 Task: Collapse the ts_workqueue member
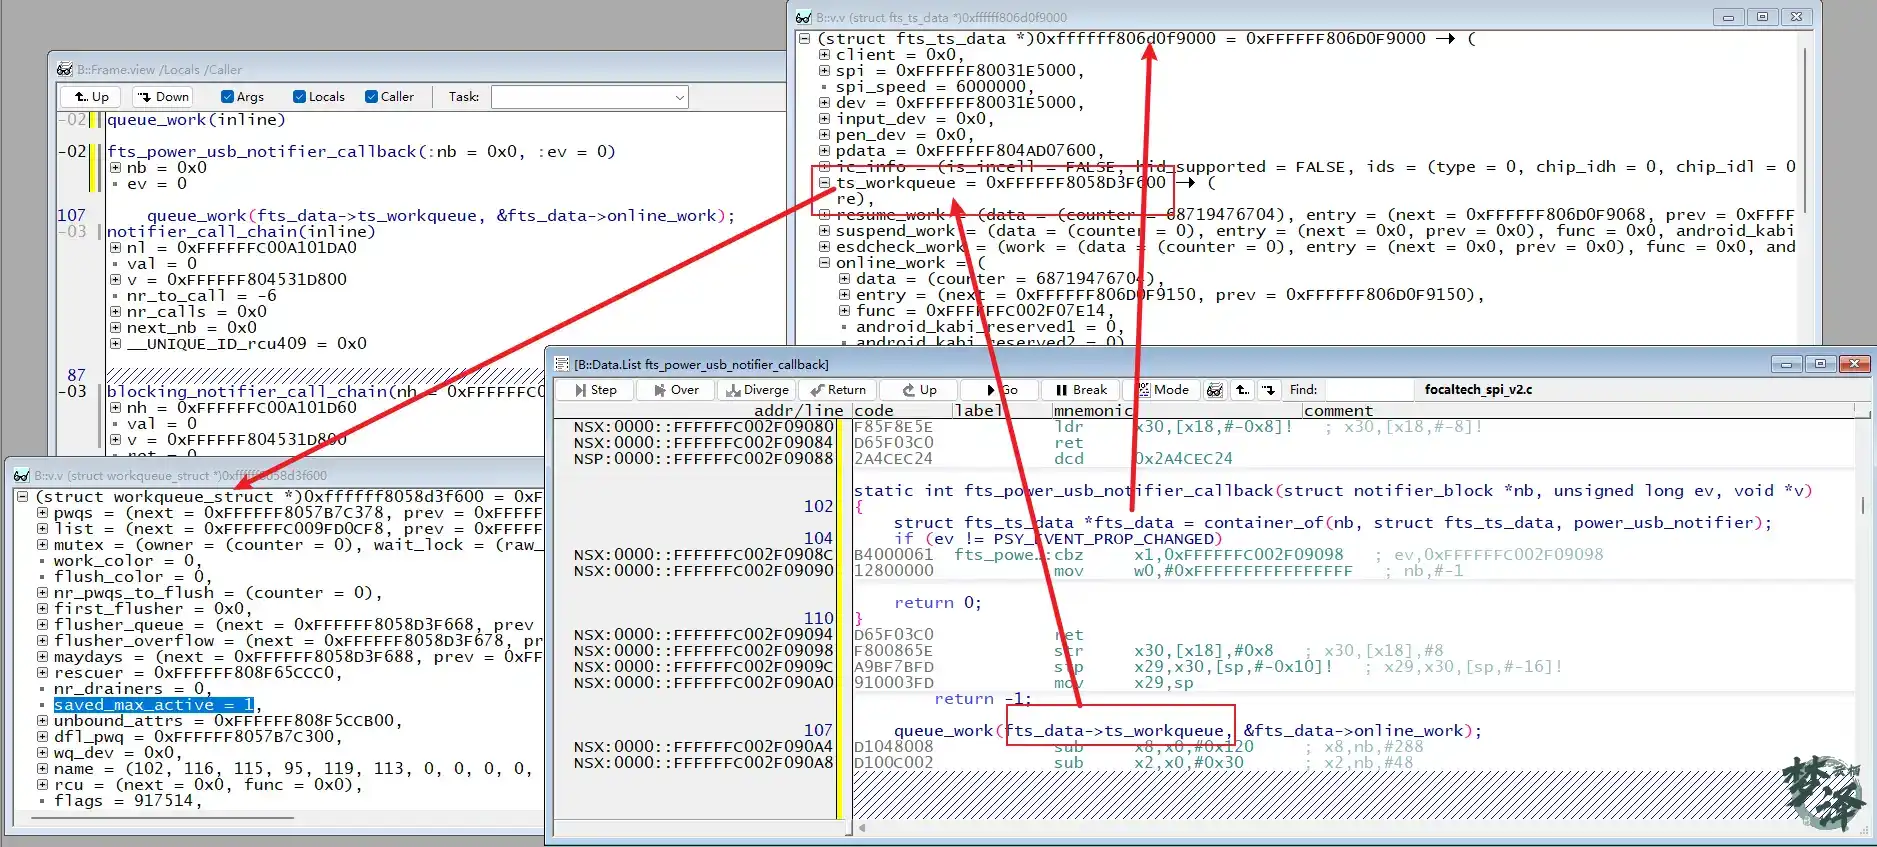[824, 183]
